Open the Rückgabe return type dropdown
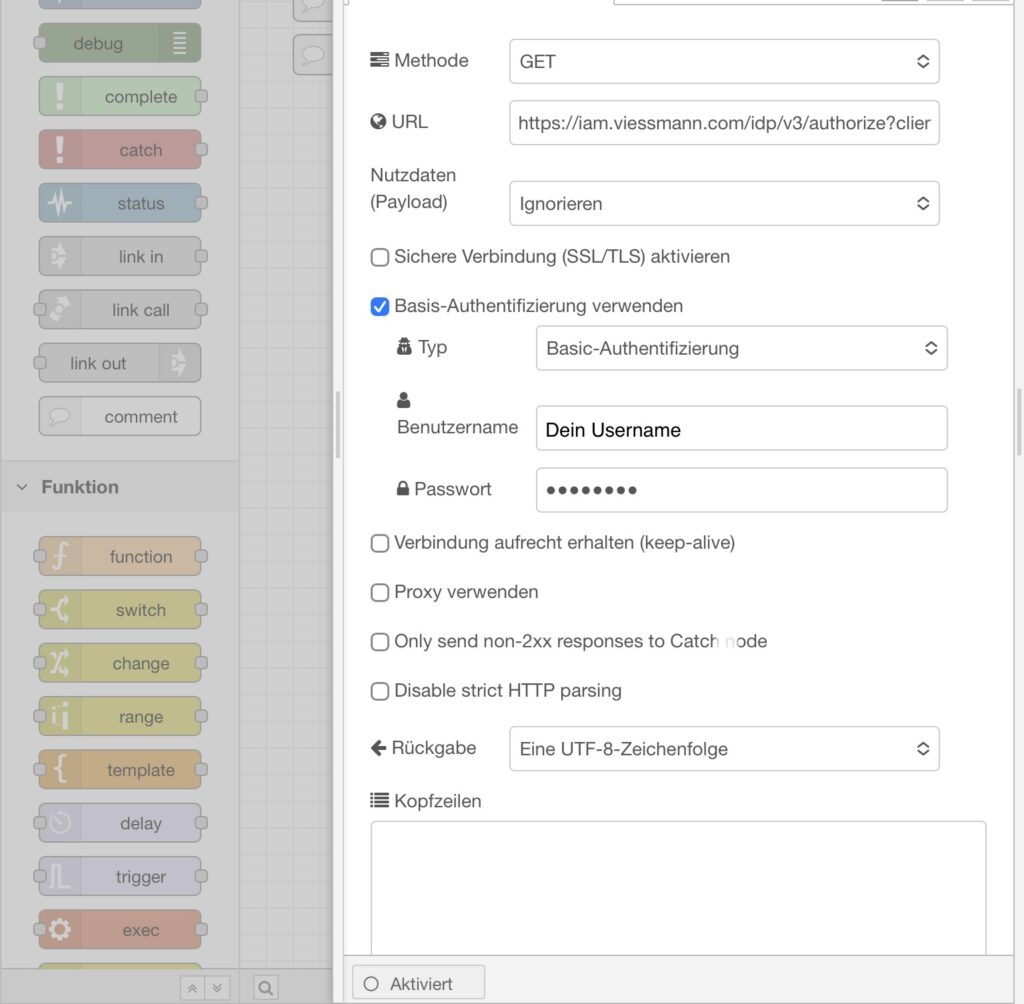 pos(723,748)
